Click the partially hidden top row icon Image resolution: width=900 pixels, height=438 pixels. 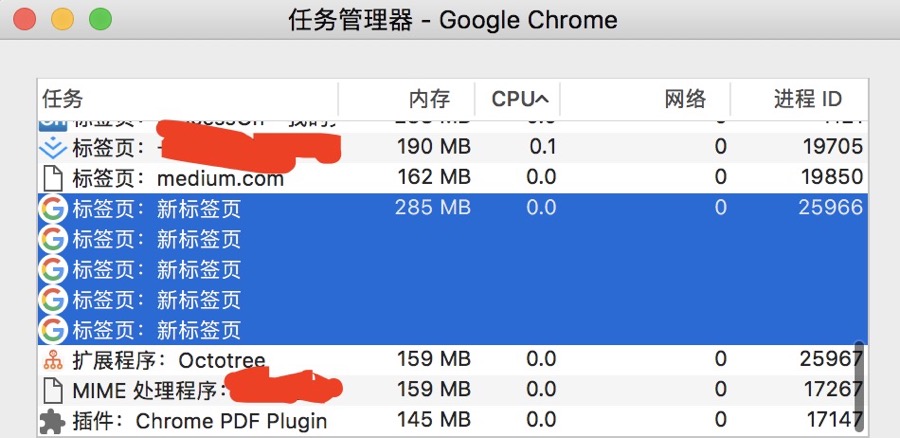pyautogui.click(x=52, y=122)
